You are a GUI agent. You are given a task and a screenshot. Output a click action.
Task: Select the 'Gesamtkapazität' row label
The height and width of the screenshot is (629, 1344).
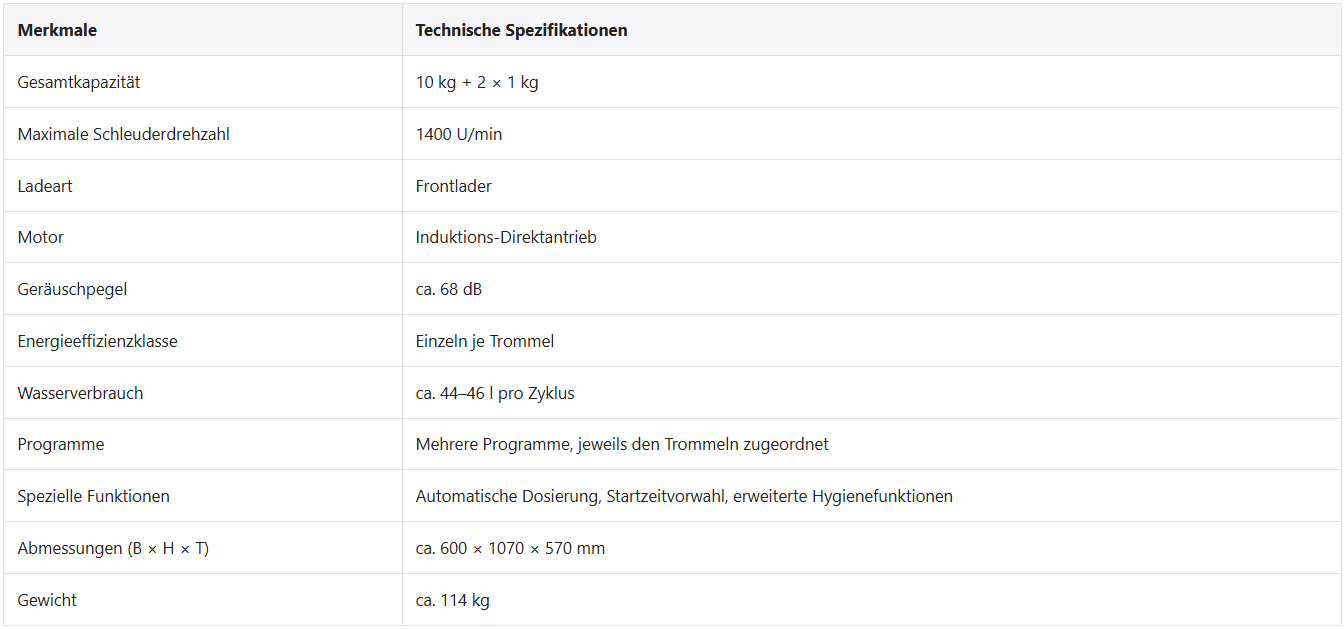click(x=79, y=82)
